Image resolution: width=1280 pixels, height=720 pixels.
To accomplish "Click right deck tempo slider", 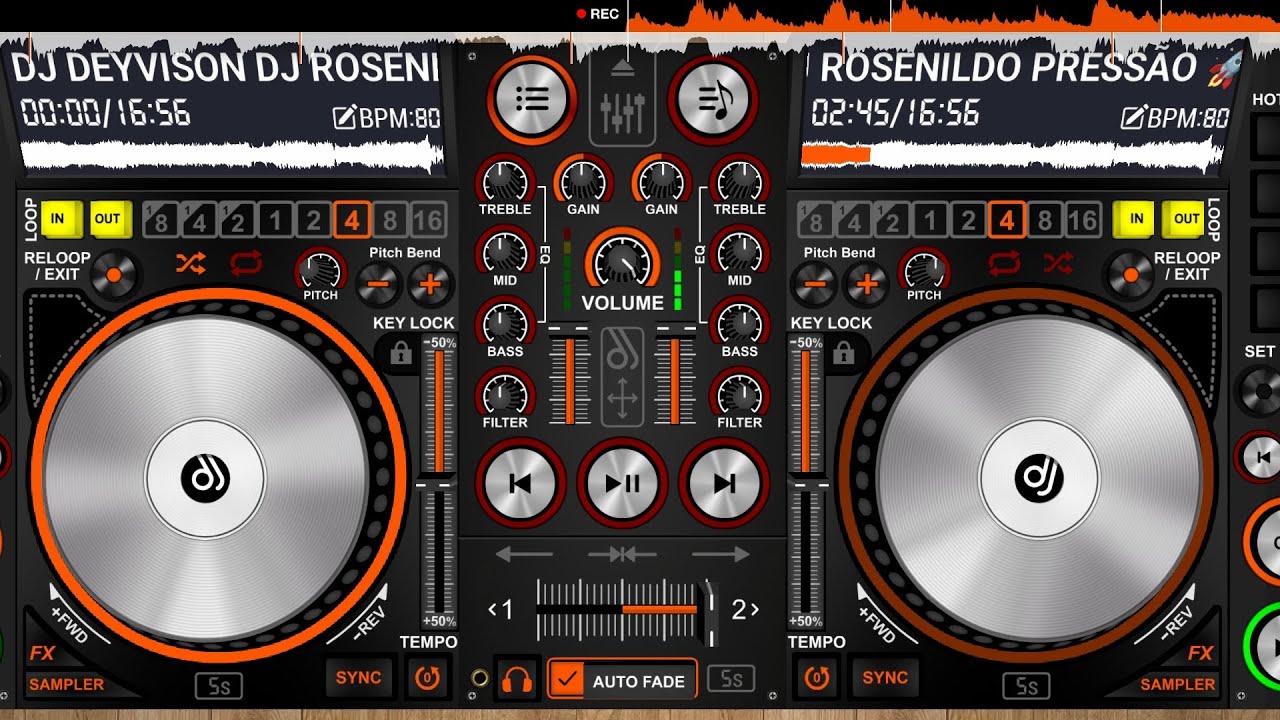I will 805,482.
